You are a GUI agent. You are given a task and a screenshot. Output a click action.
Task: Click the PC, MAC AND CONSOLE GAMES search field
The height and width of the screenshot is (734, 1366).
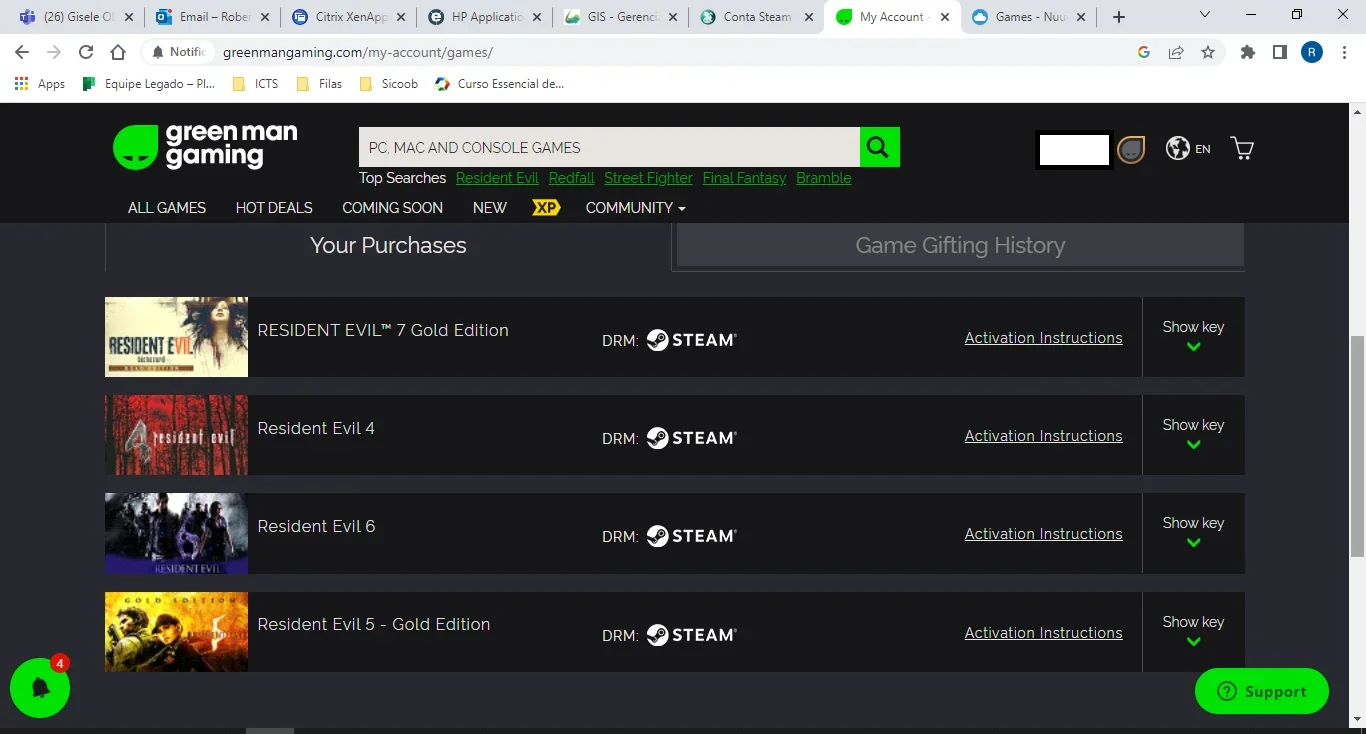tap(609, 147)
